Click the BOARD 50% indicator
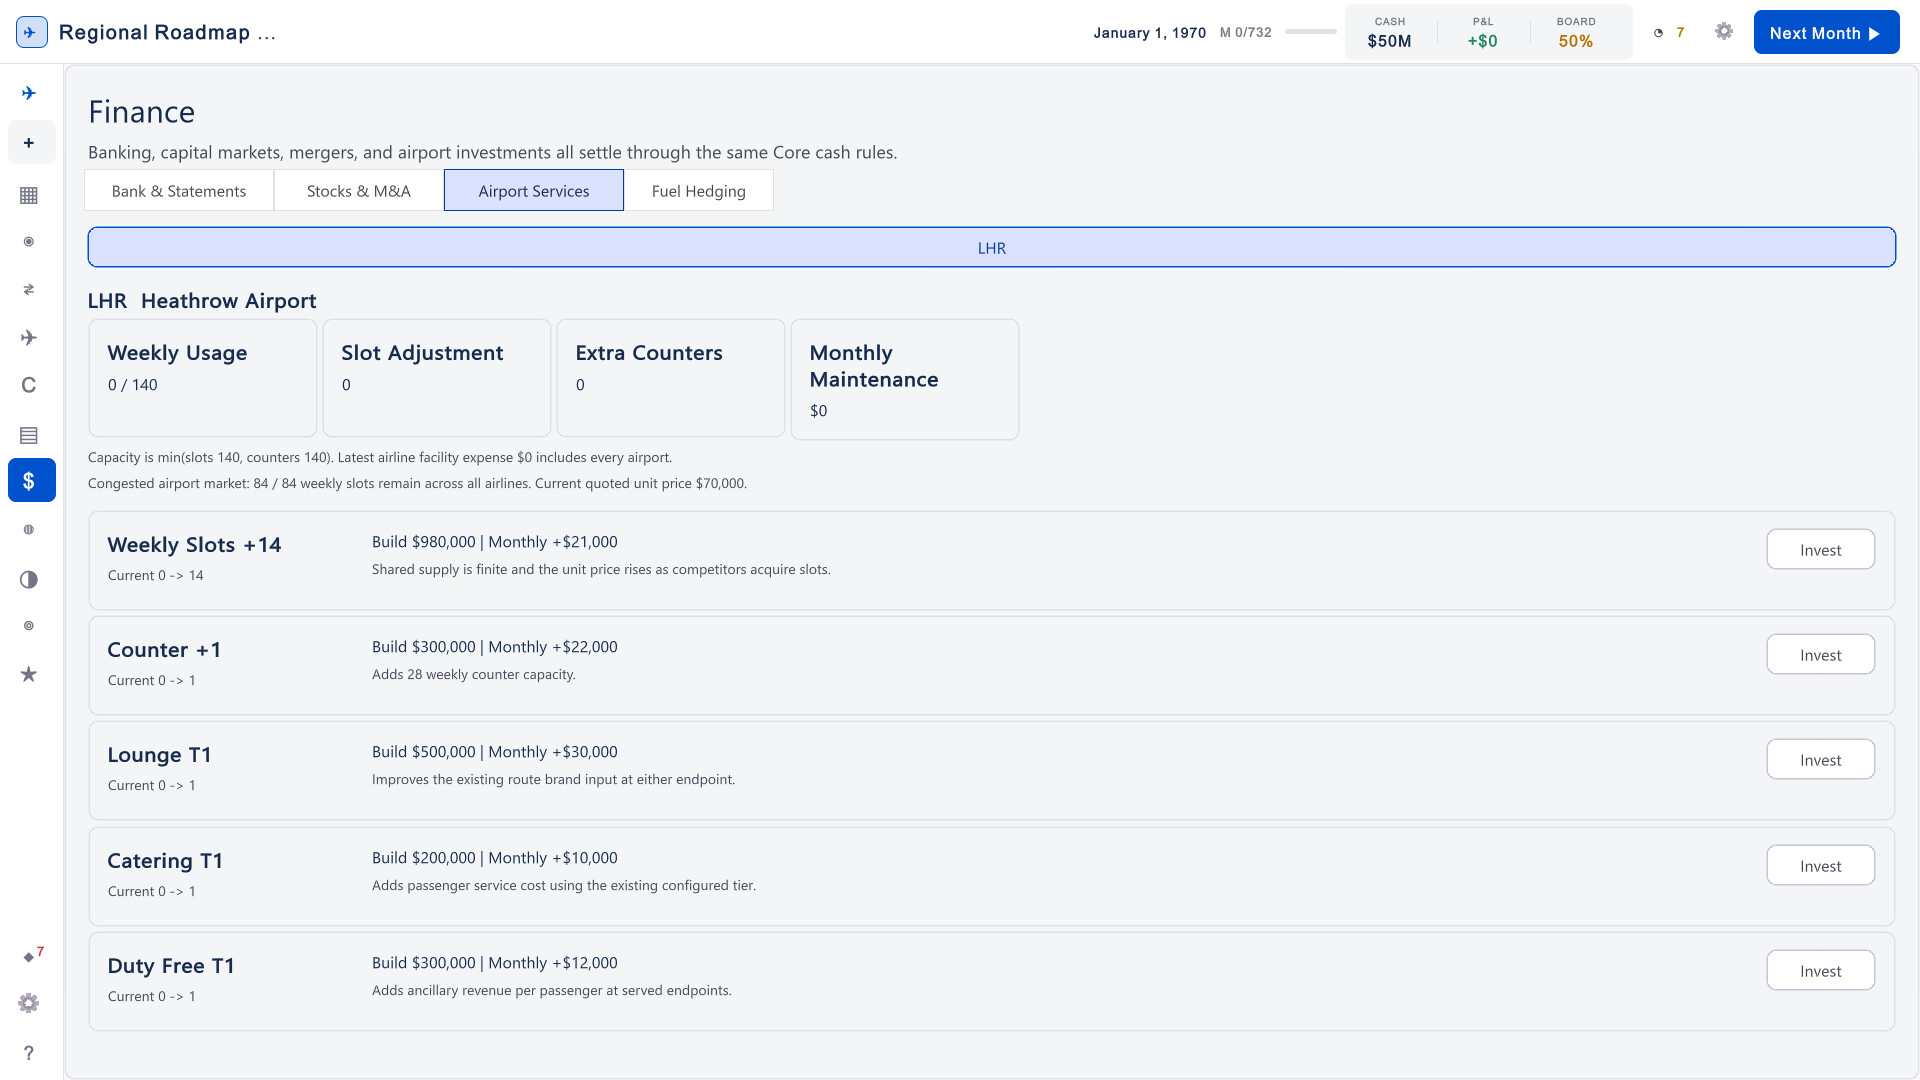Image resolution: width=1920 pixels, height=1080 pixels. point(1576,32)
